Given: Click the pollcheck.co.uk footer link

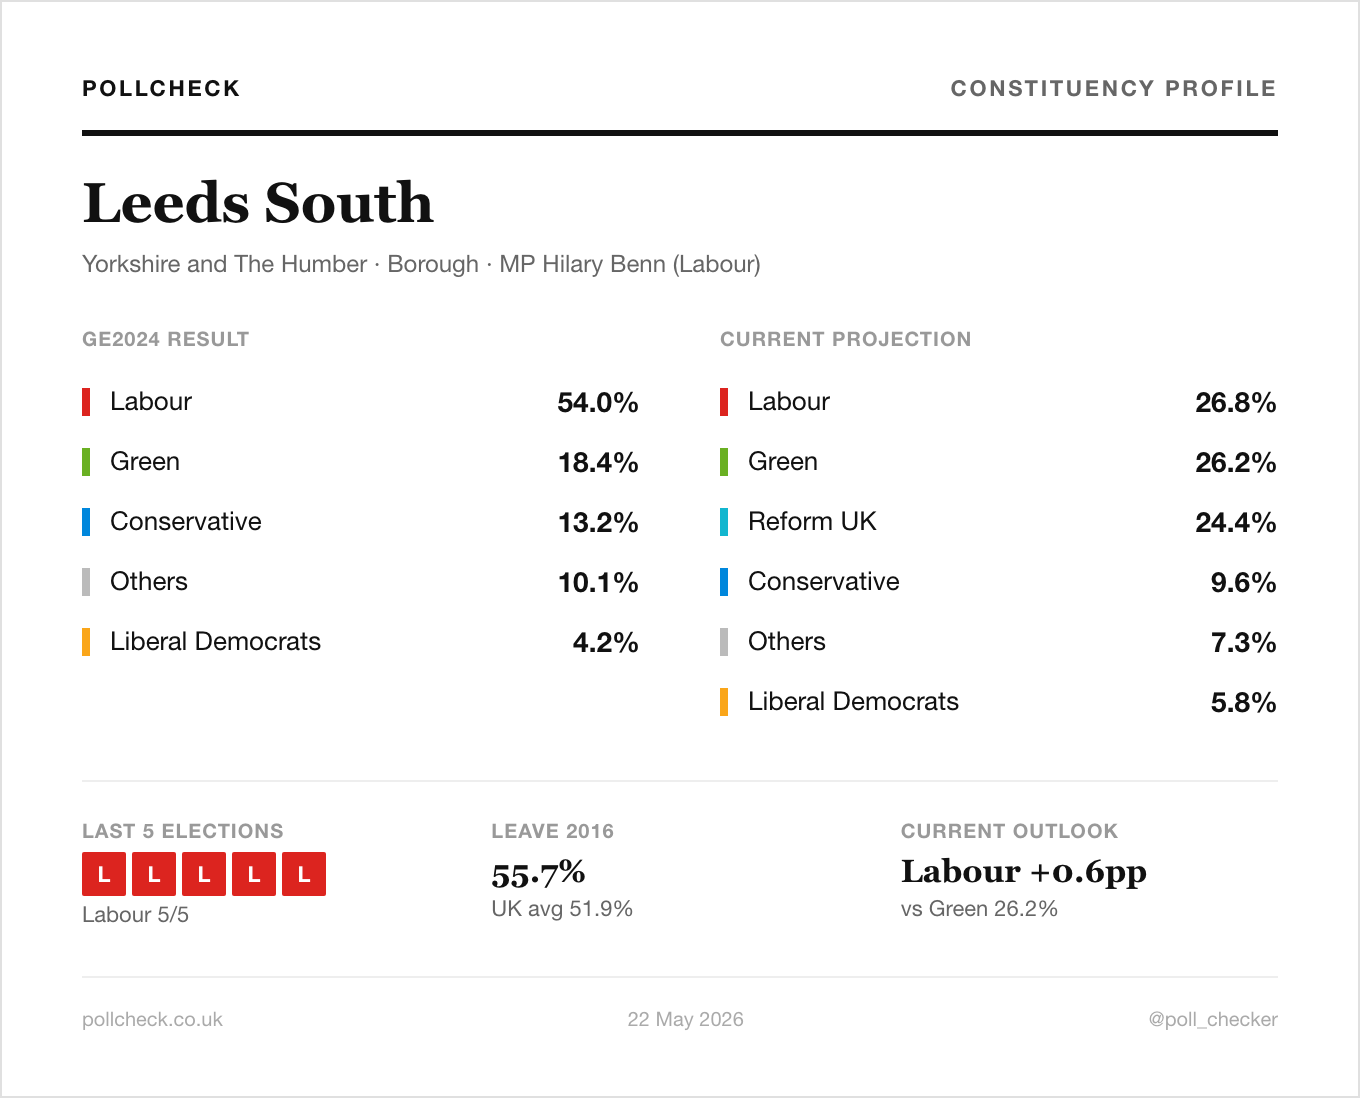Looking at the screenshot, I should coord(152,1019).
